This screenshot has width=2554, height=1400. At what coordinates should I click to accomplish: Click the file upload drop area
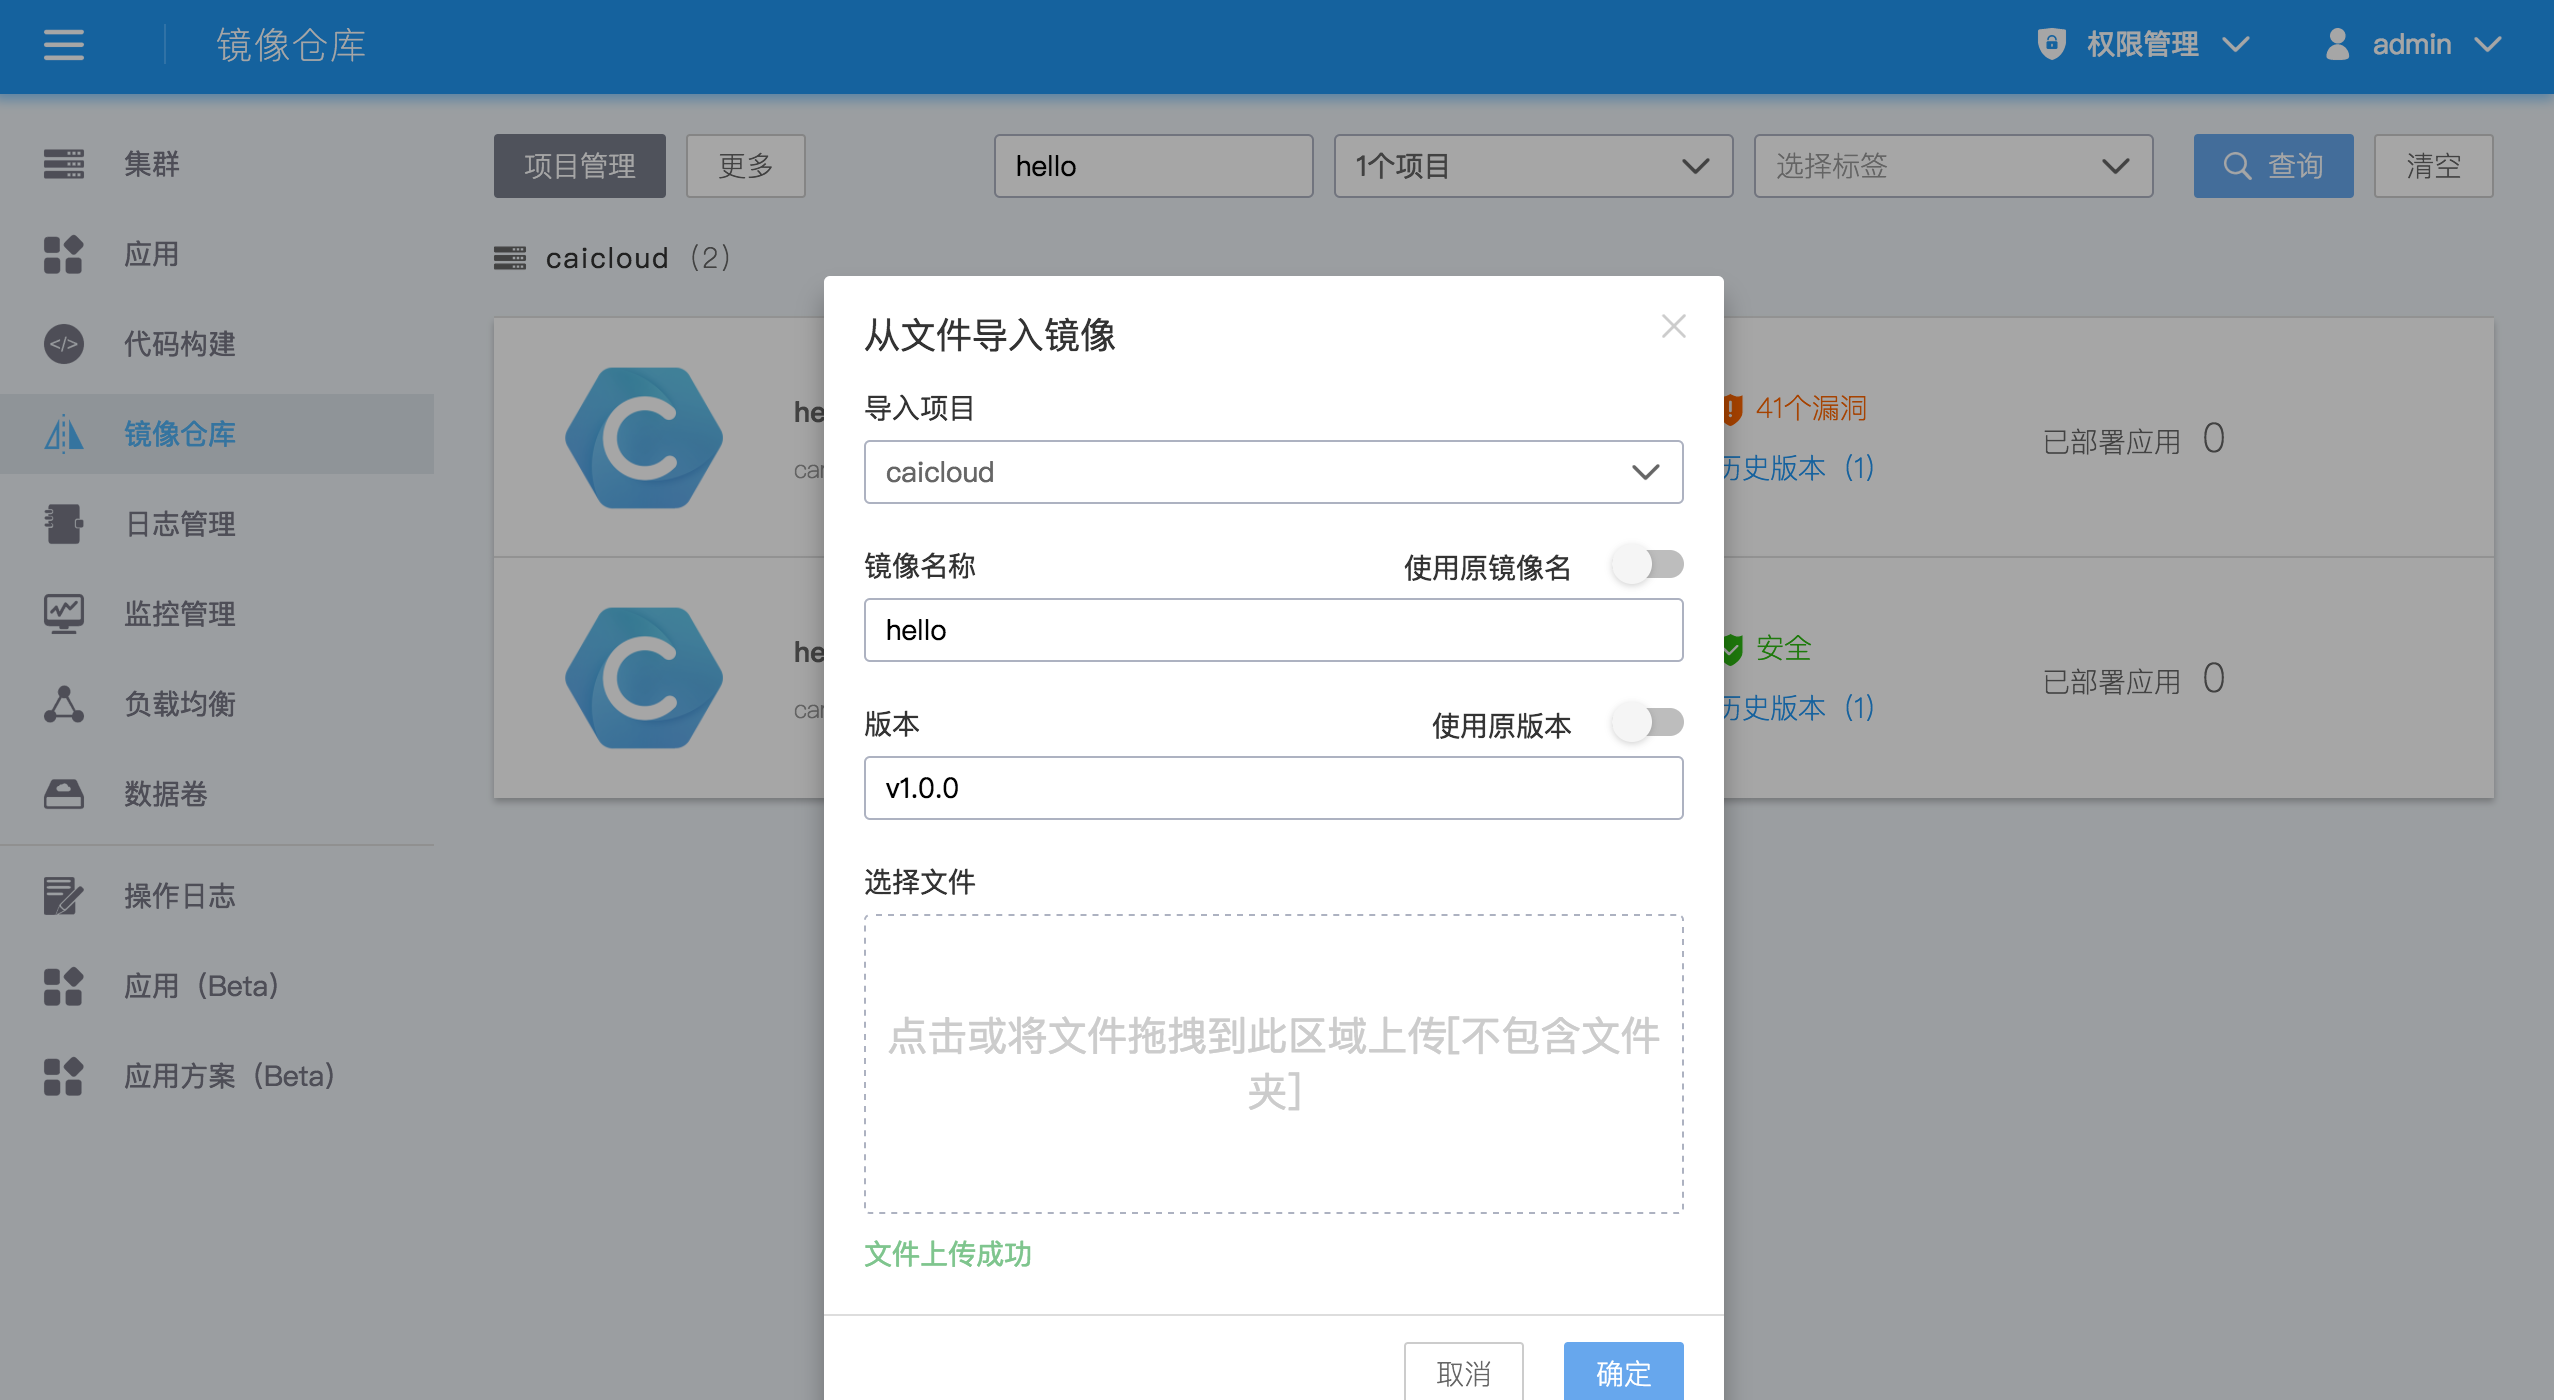coord(1272,1063)
